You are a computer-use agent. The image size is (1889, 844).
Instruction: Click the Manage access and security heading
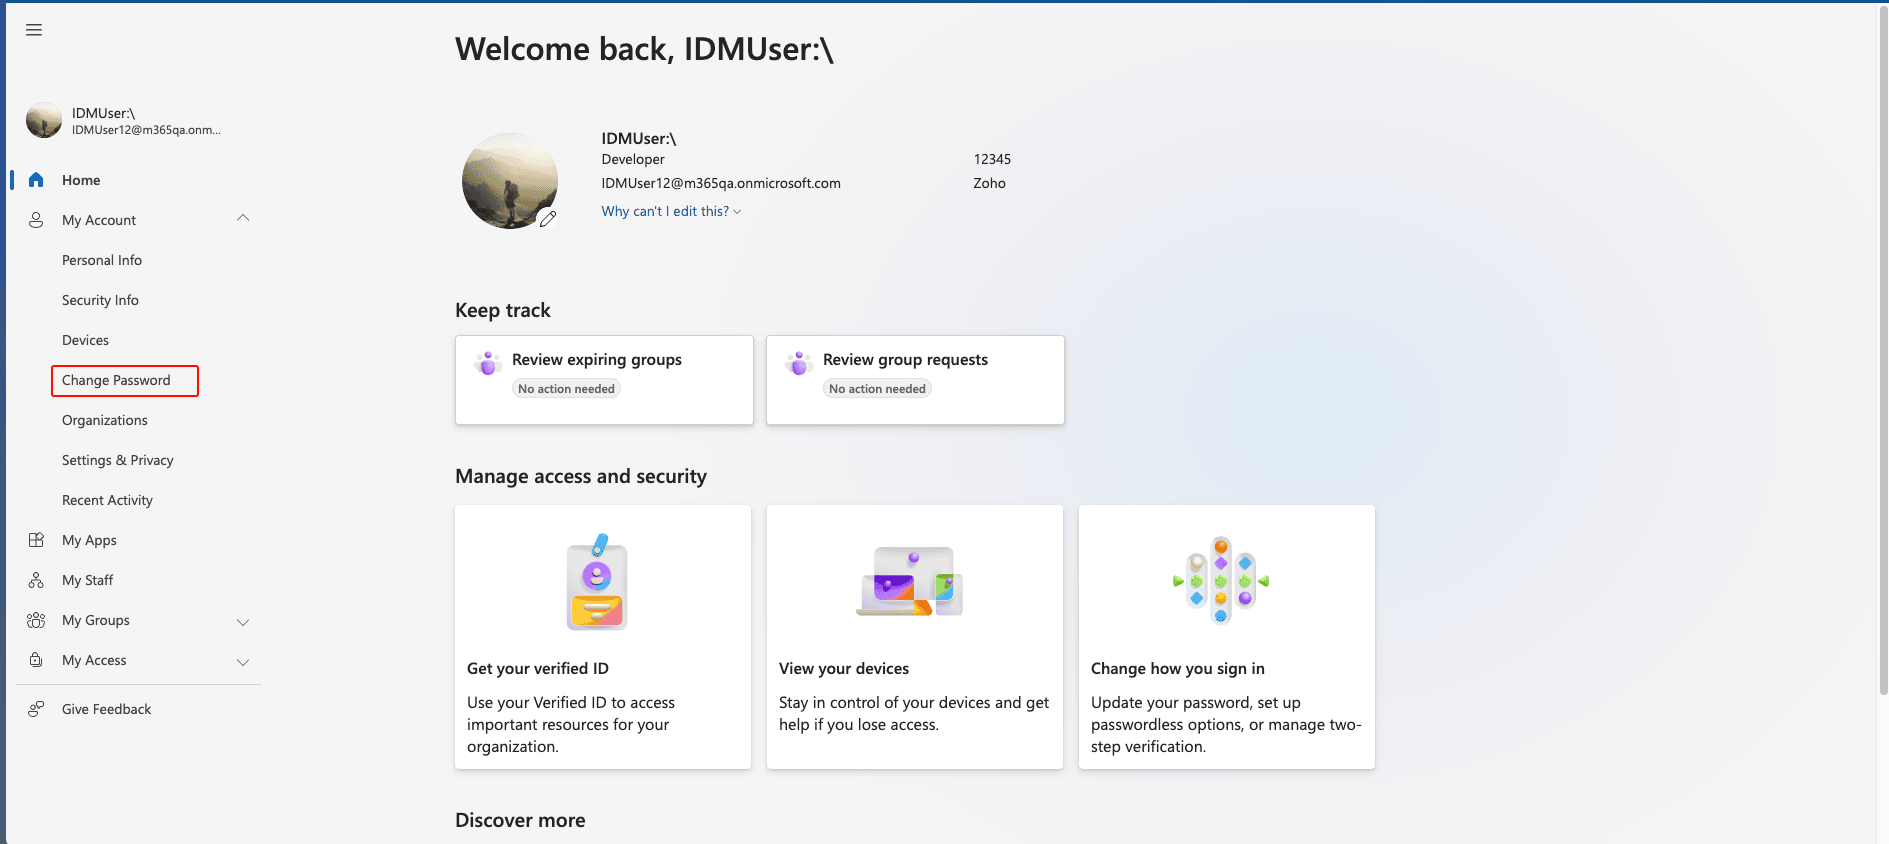(x=581, y=476)
